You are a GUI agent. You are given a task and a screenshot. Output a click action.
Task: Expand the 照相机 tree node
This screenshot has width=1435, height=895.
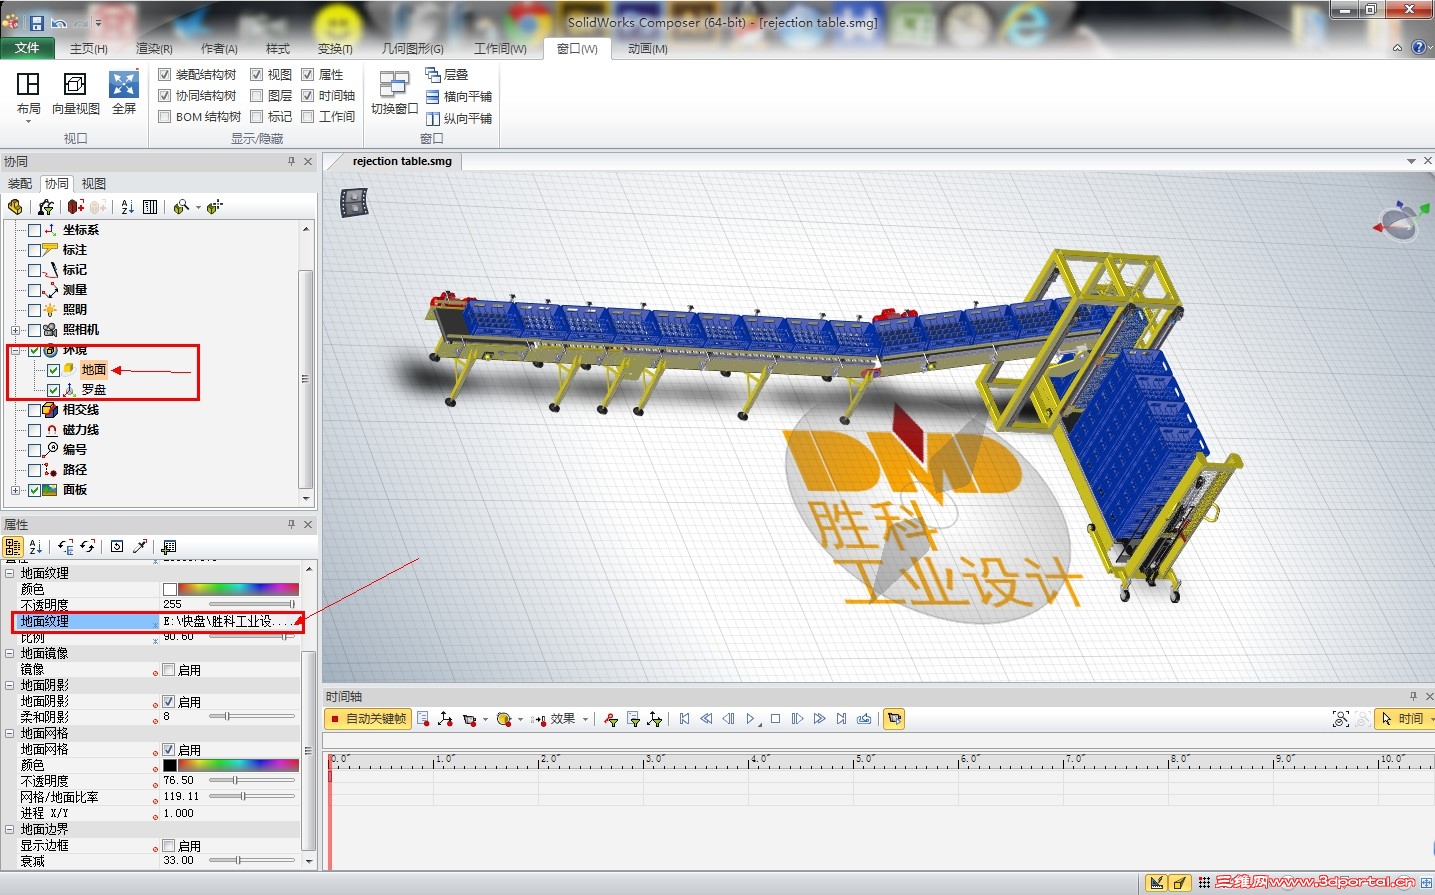click(15, 330)
